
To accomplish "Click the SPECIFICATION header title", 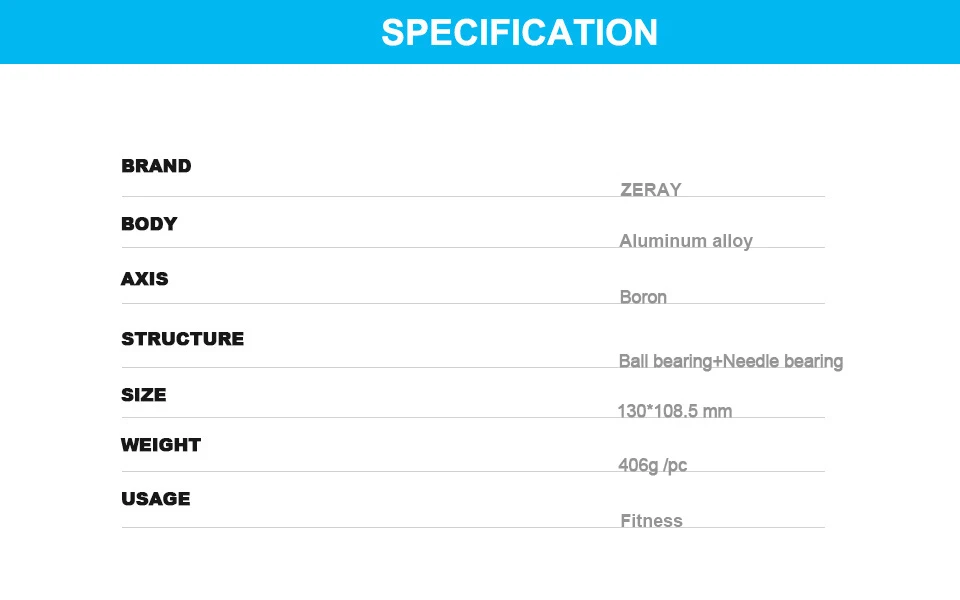I will 519,32.
